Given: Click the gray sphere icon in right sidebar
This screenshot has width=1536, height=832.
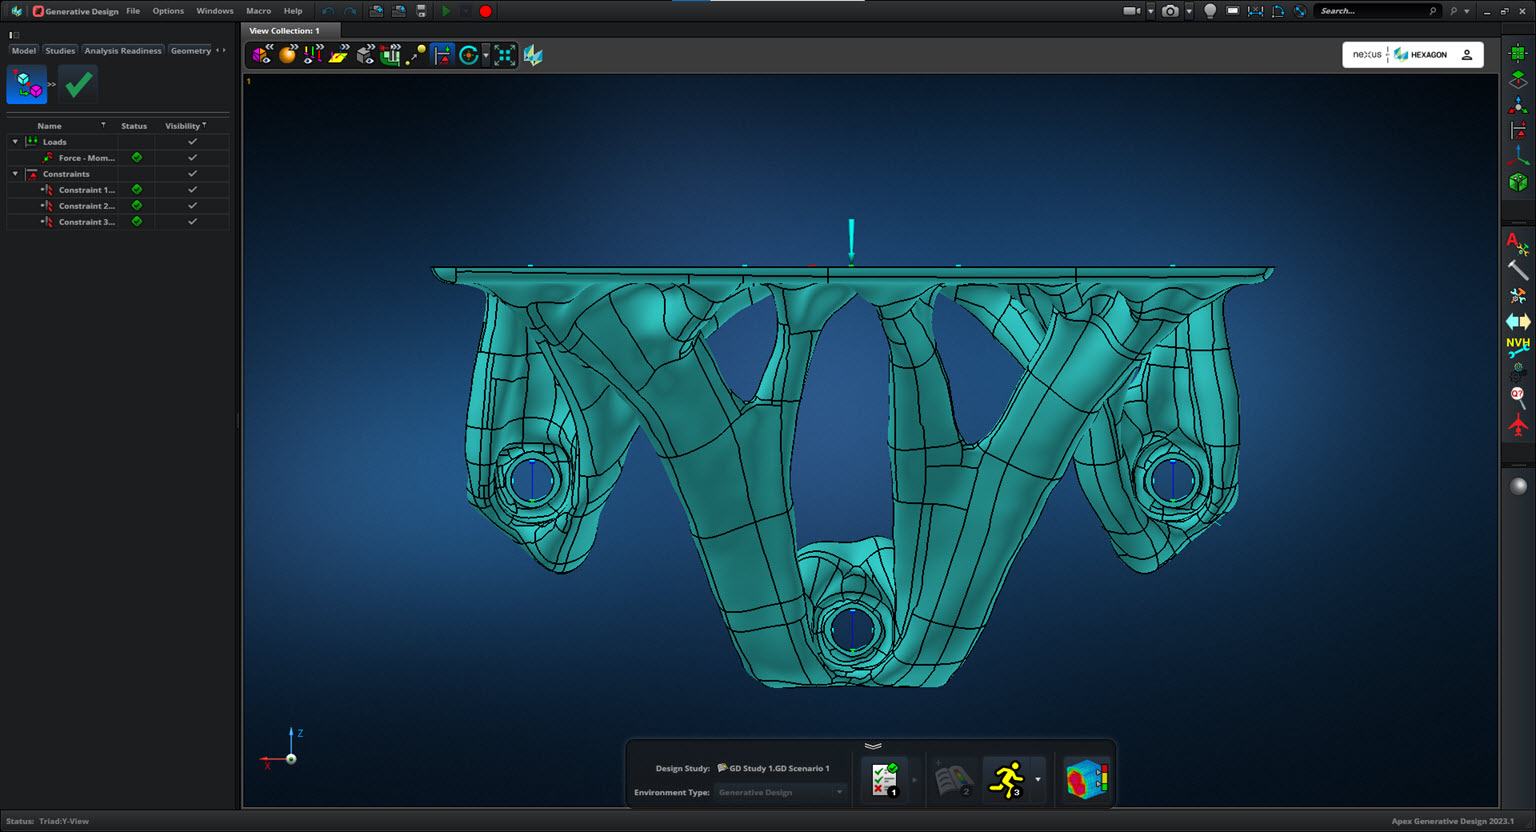Looking at the screenshot, I should [1518, 486].
